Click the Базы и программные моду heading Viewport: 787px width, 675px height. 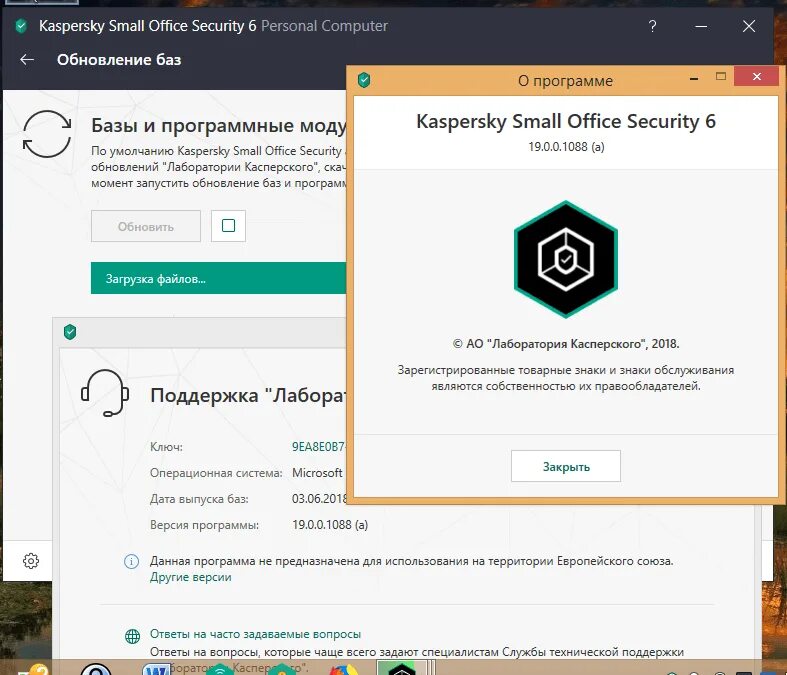pos(219,125)
